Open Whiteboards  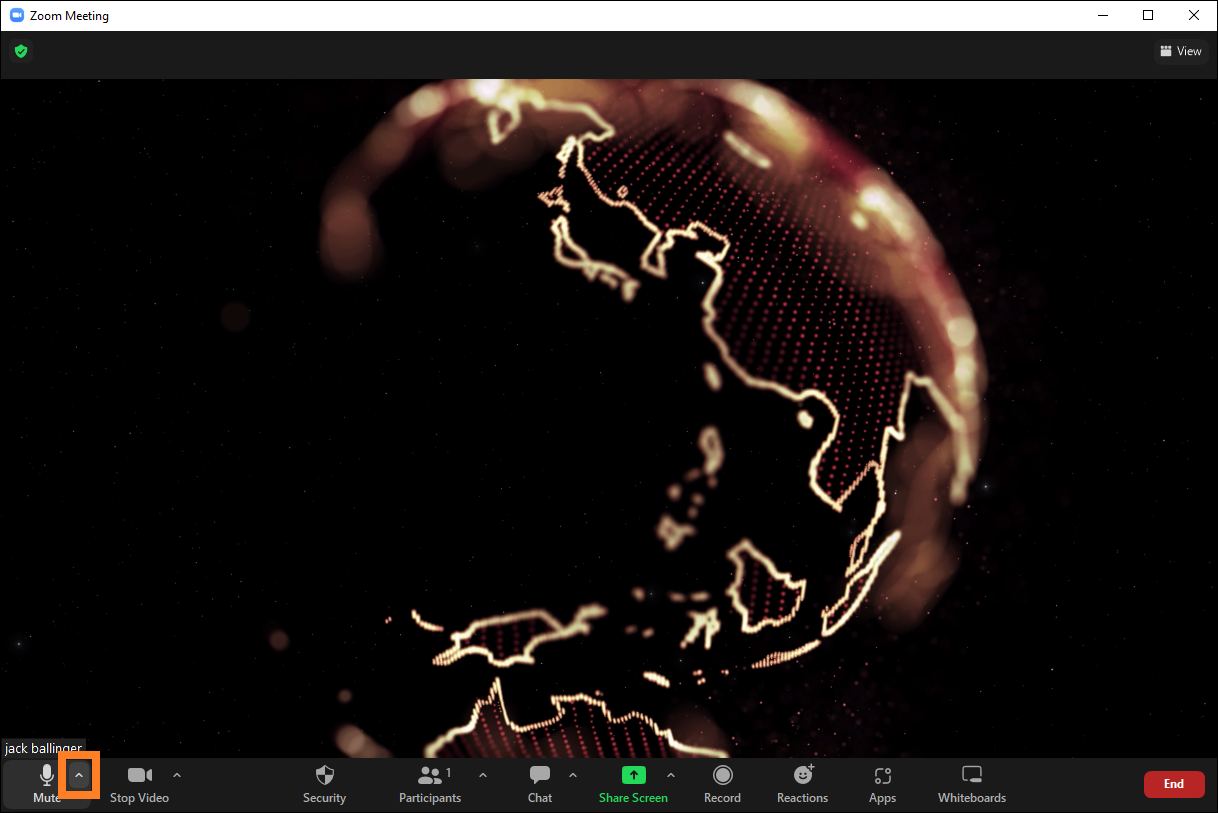point(972,784)
